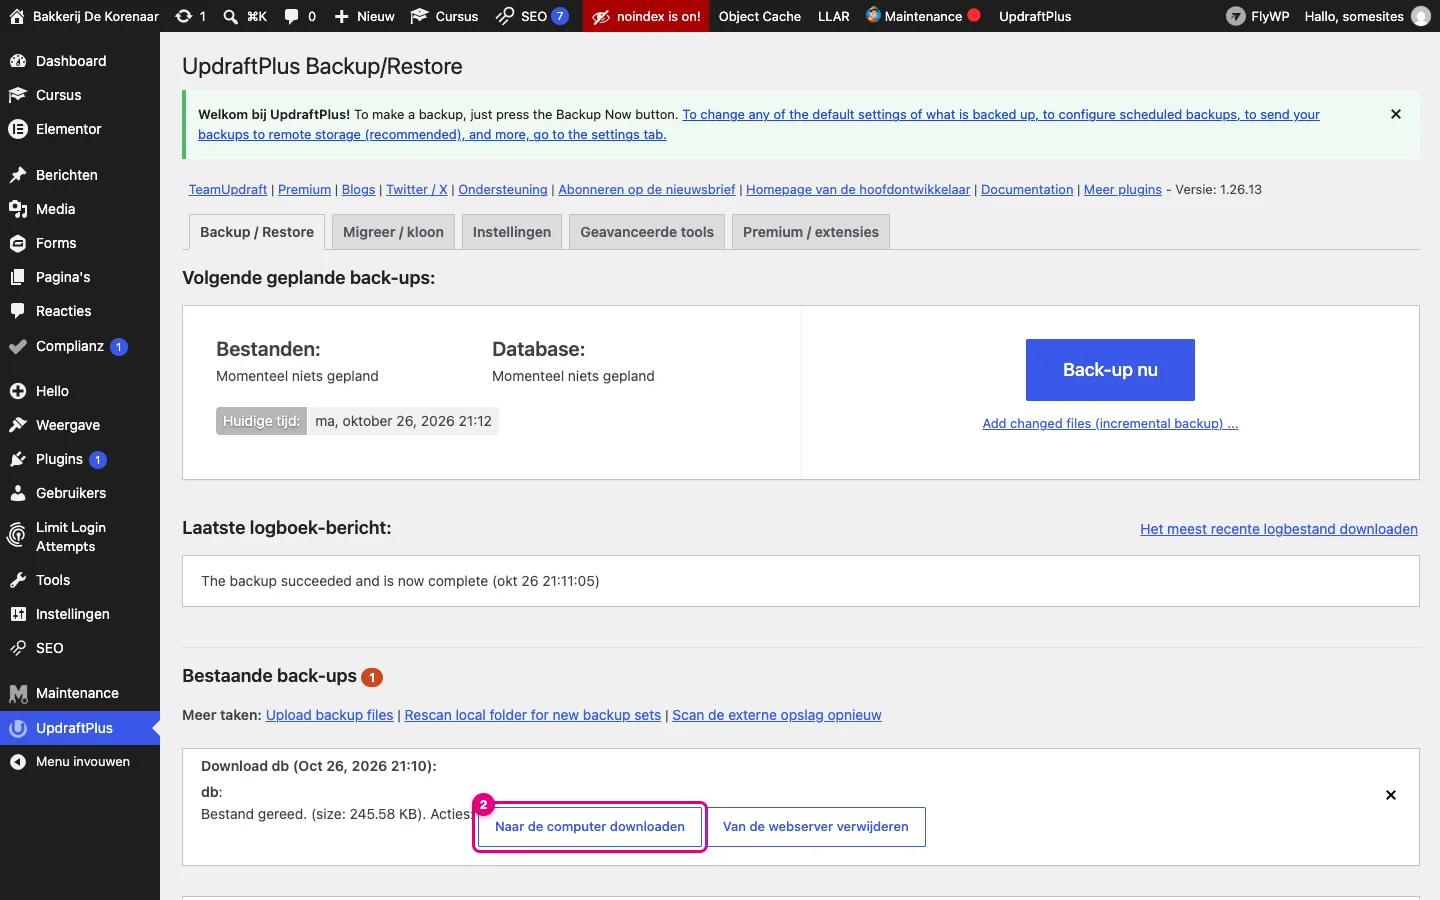Open the Berichten pin icon
Image resolution: width=1440 pixels, height=900 pixels.
click(17, 175)
